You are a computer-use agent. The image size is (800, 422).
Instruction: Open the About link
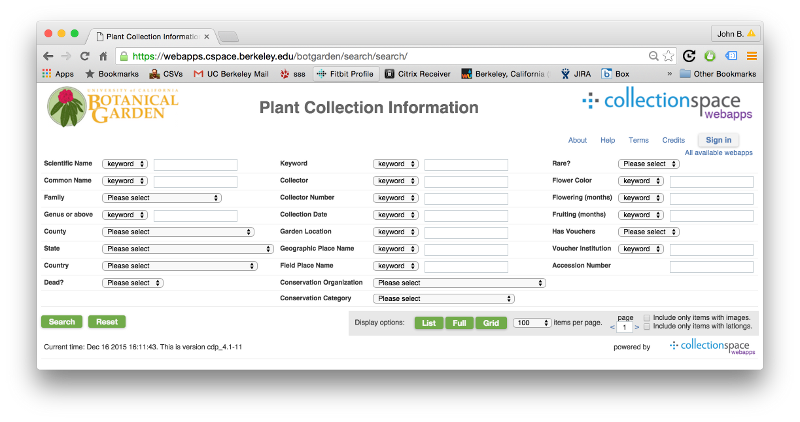[578, 140]
